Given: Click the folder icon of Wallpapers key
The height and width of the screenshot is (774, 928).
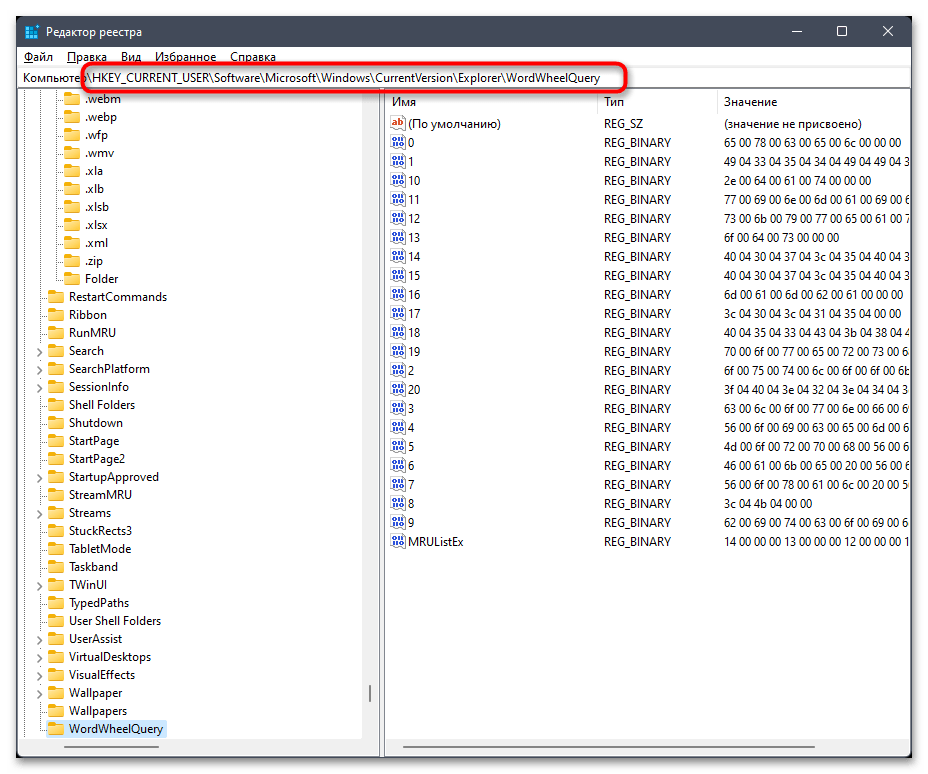Looking at the screenshot, I should click(56, 711).
